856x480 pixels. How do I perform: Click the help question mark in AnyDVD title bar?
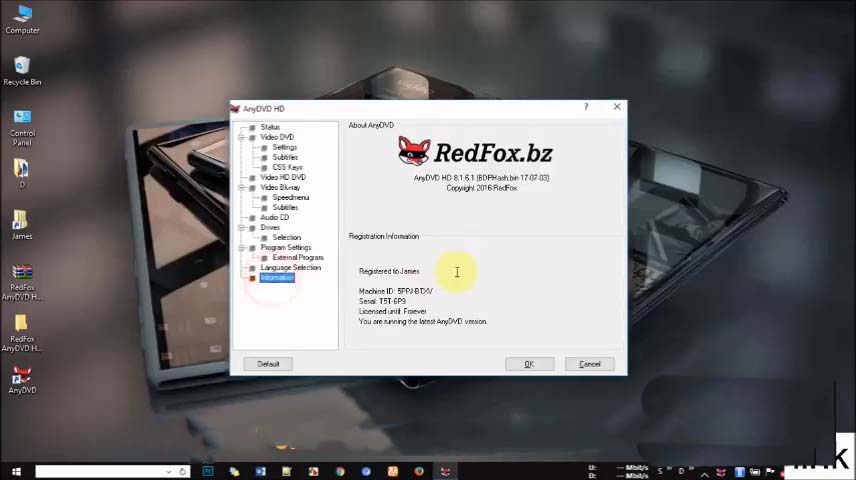click(586, 106)
